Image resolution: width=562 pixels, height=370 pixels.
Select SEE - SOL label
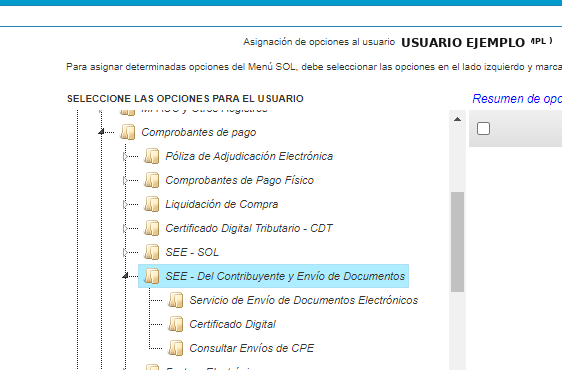192,252
